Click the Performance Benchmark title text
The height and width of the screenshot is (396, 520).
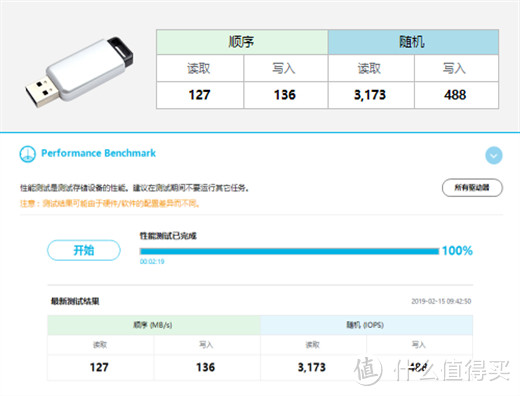point(98,153)
